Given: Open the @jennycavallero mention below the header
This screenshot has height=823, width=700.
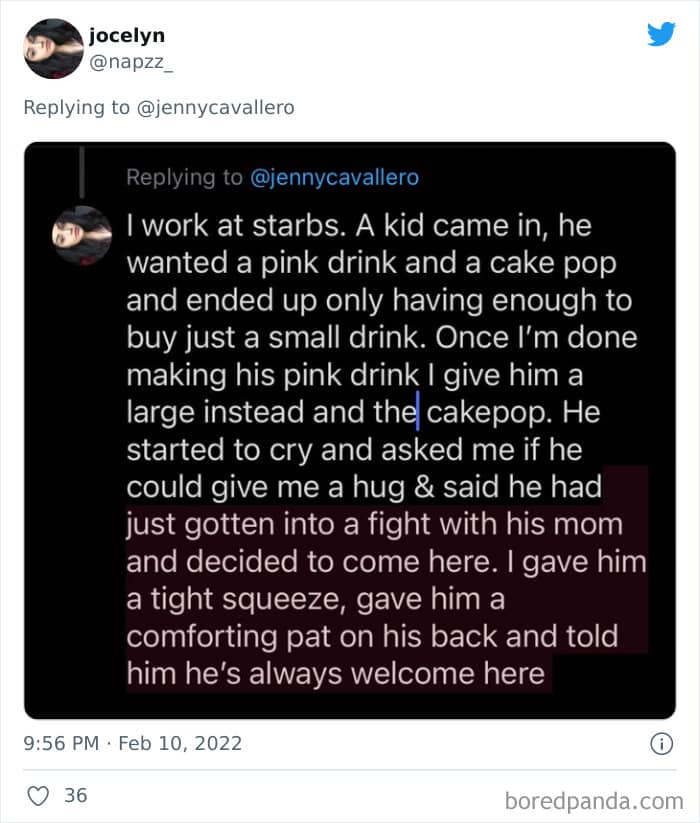Looking at the screenshot, I should point(215,107).
